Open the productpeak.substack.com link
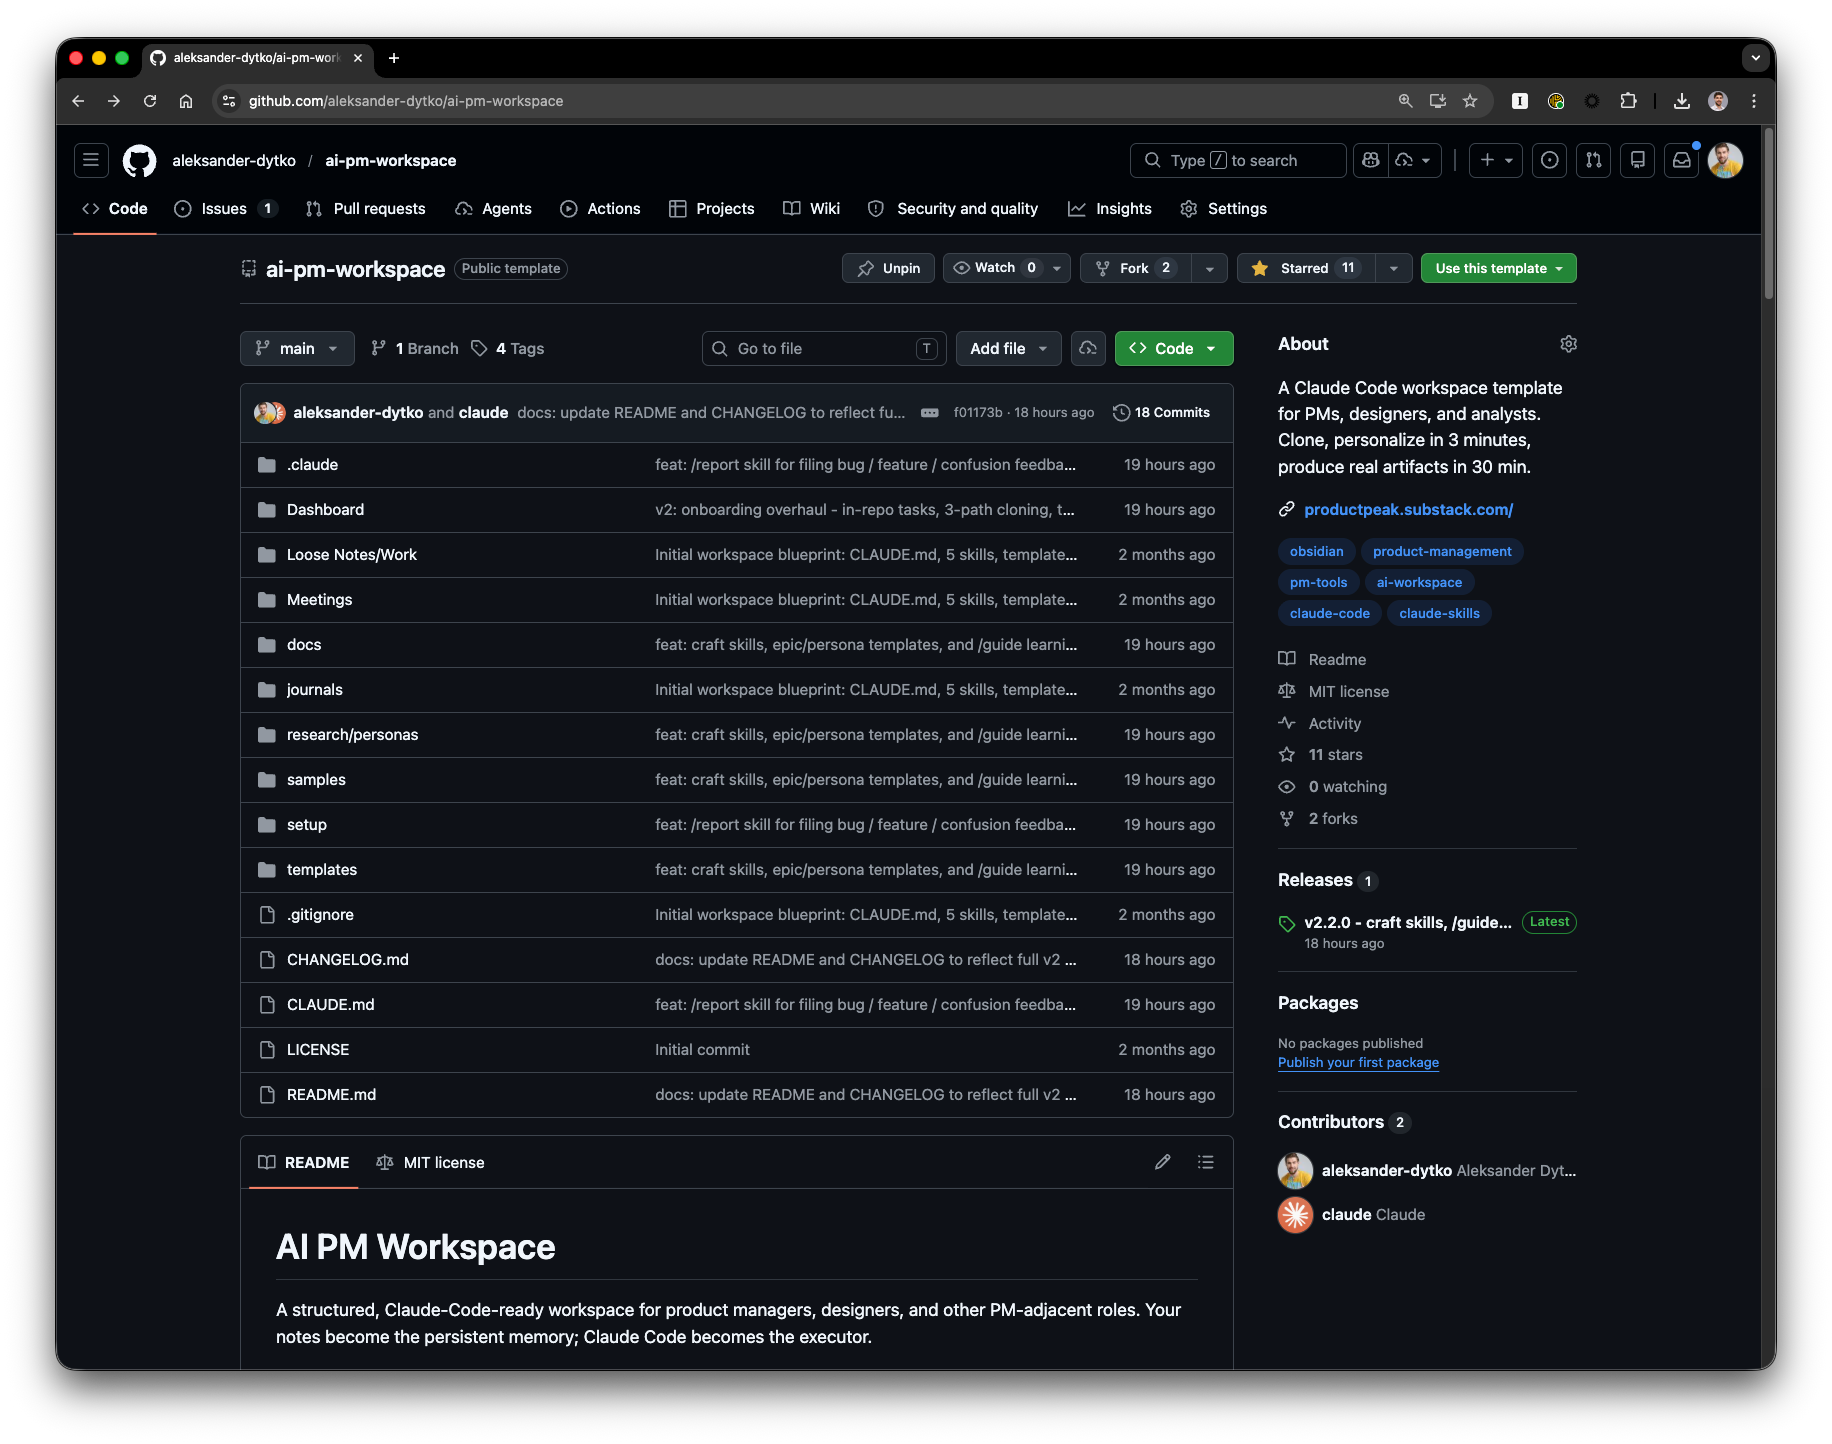This screenshot has width=1832, height=1444. pos(1408,509)
